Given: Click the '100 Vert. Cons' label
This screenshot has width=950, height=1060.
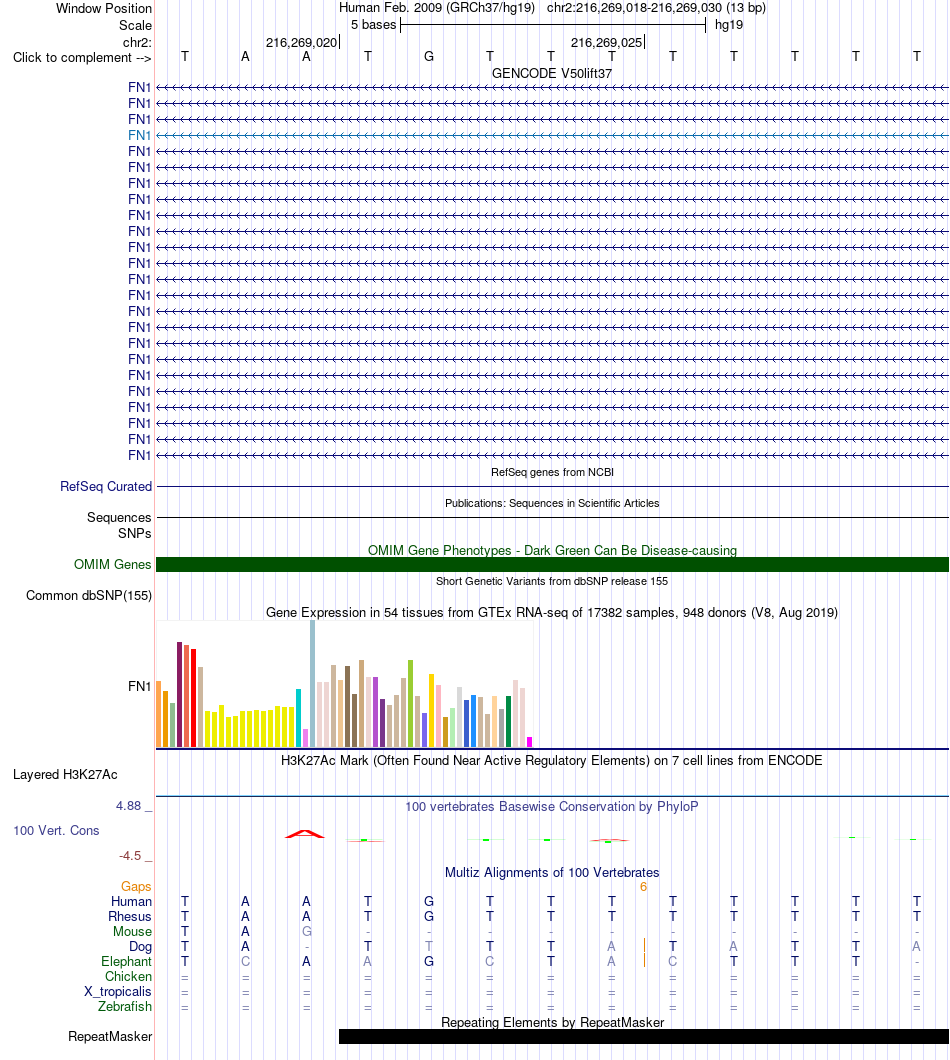Looking at the screenshot, I should coord(56,831).
